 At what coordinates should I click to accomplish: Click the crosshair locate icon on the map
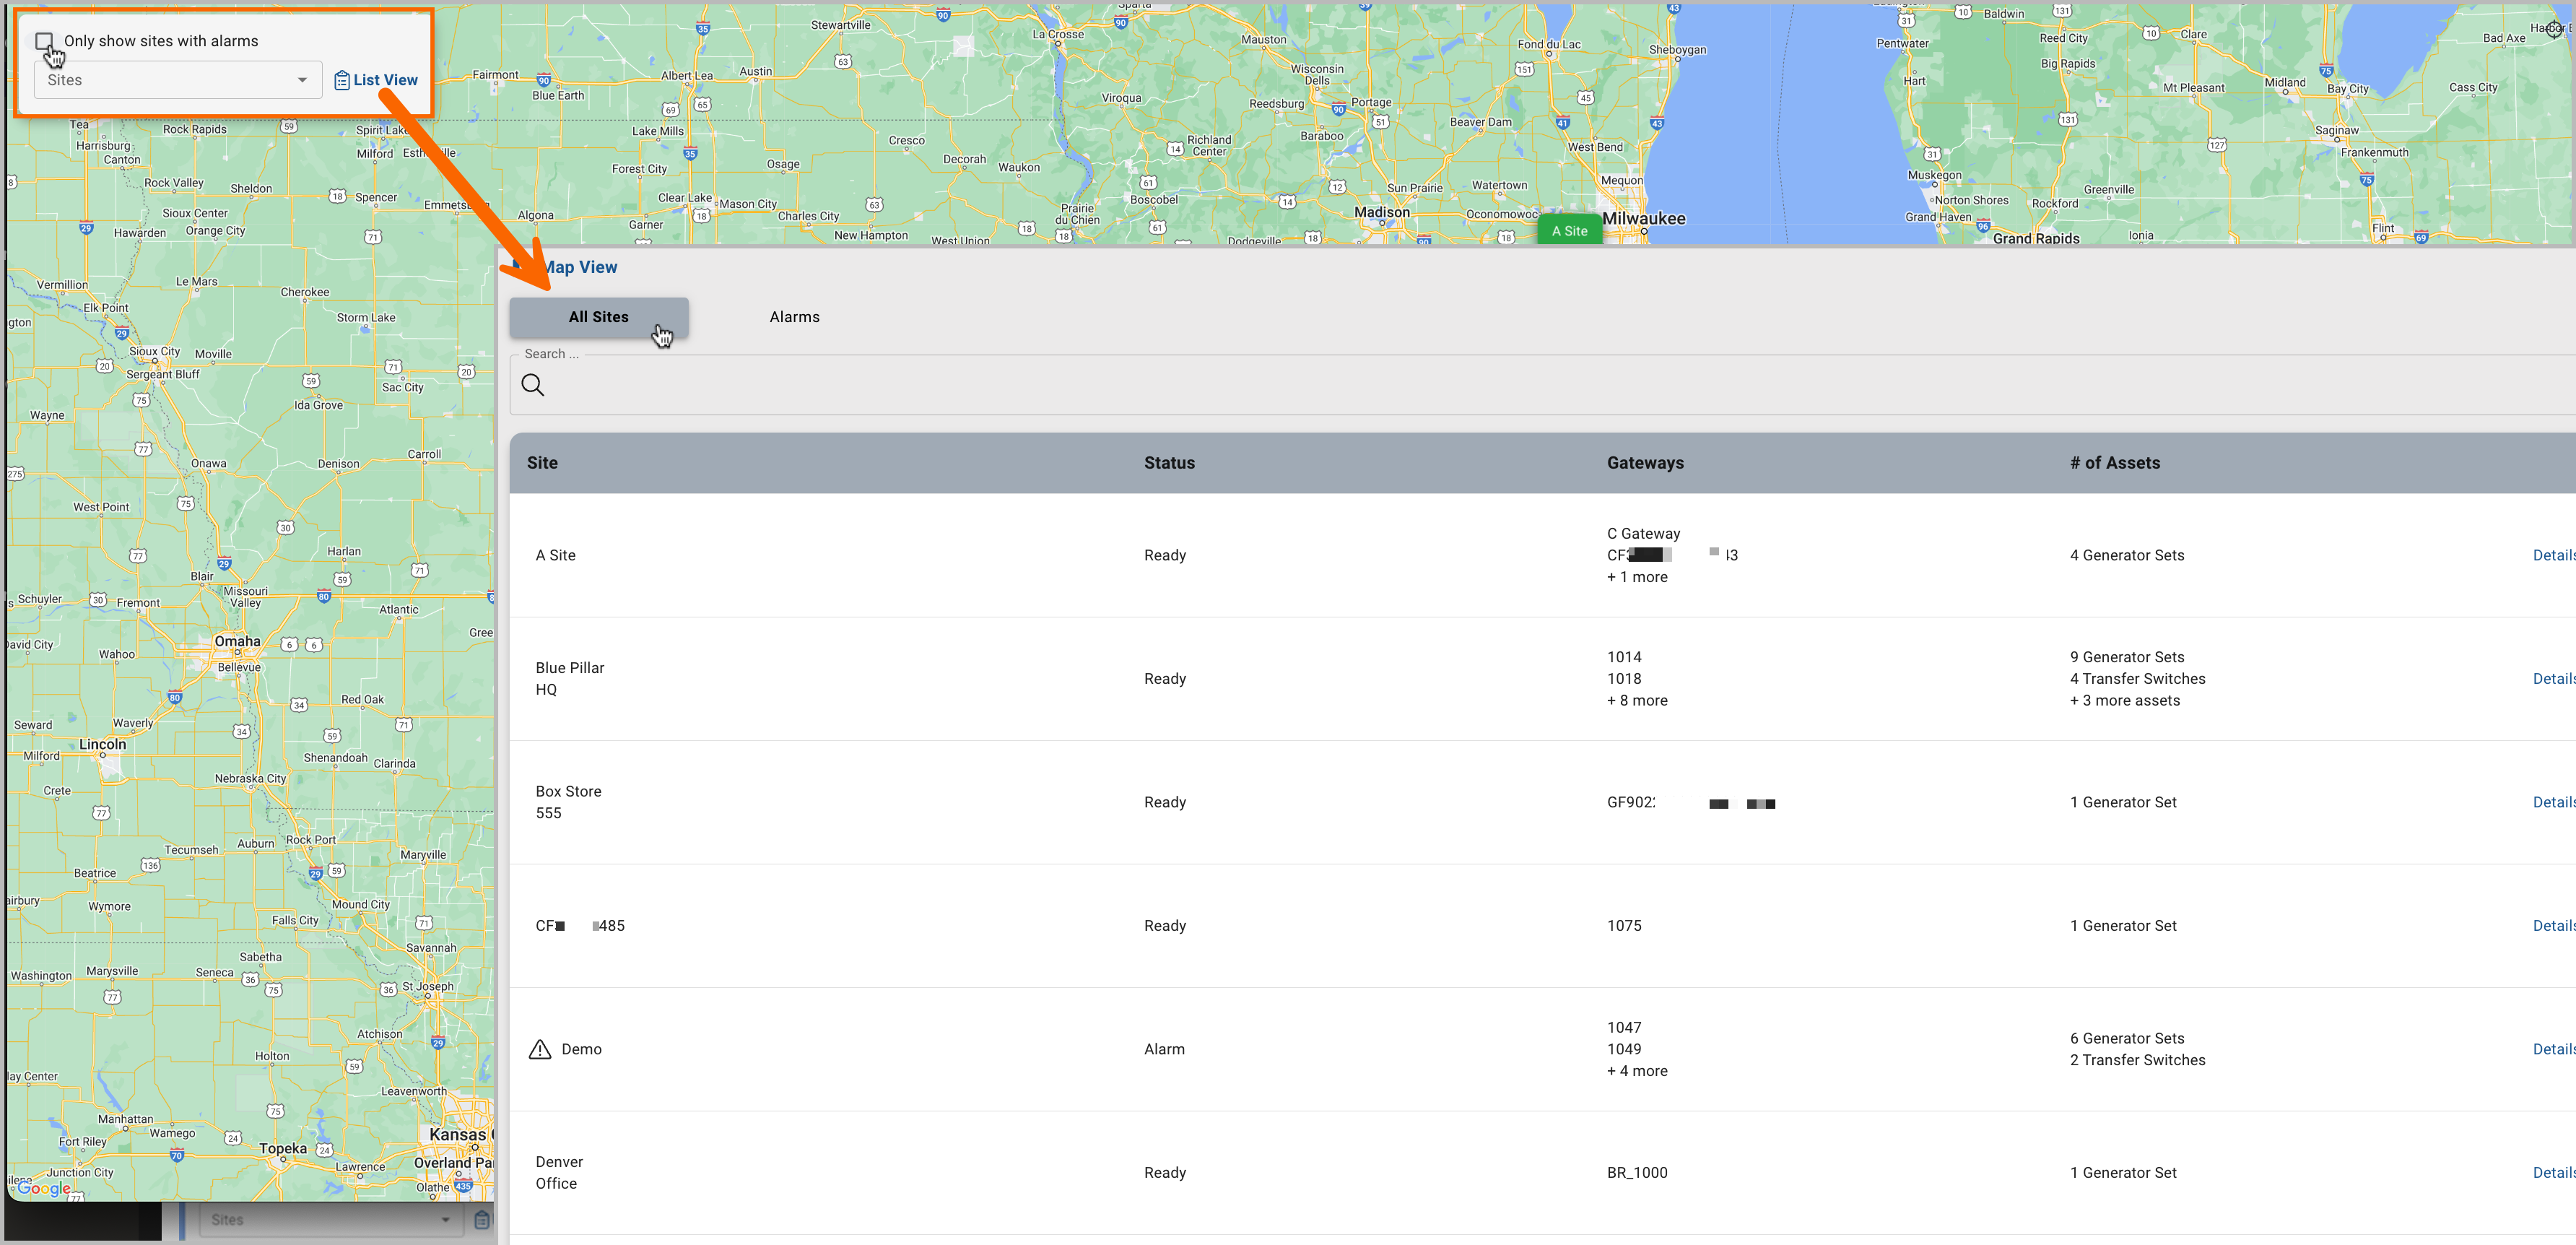coord(2554,29)
